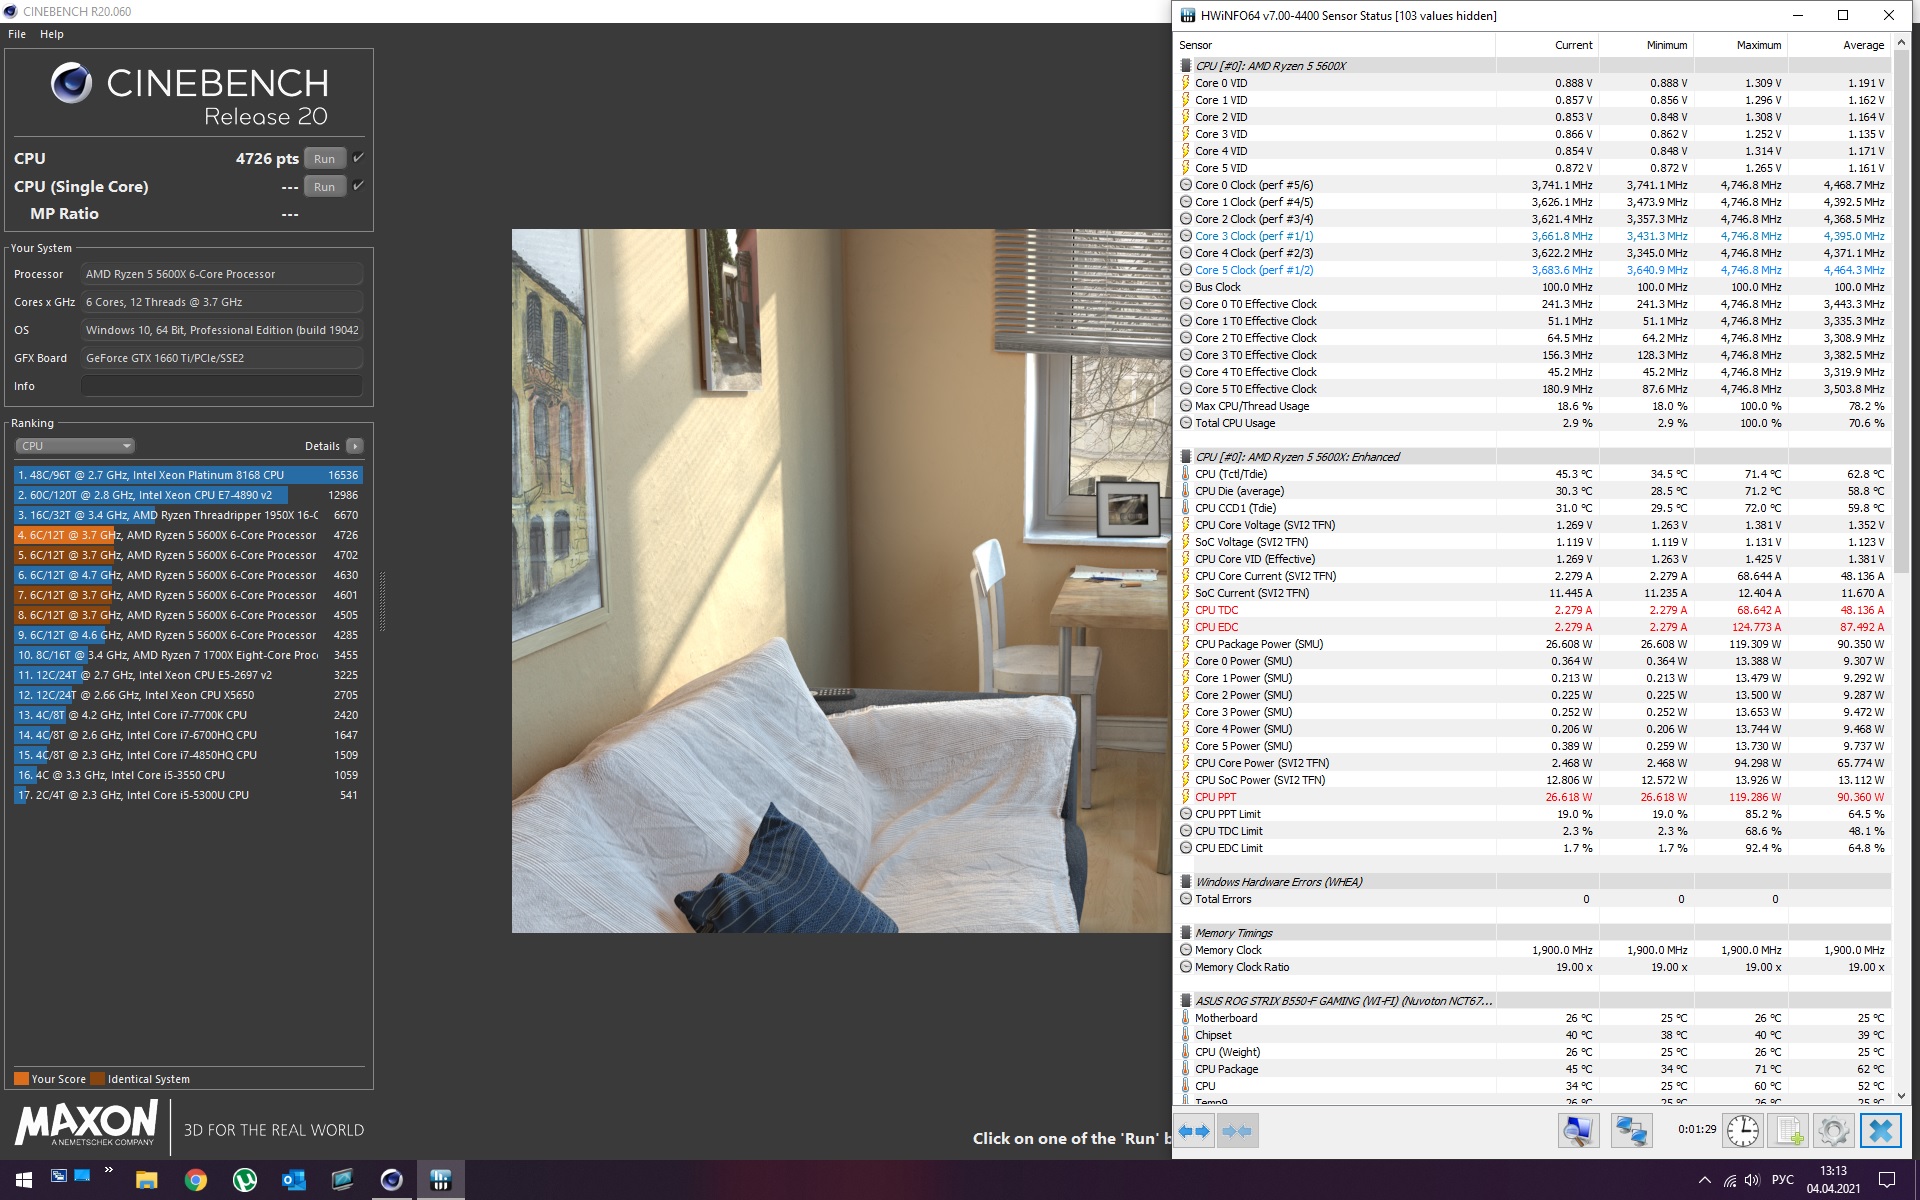Open the Help menu

52,34
